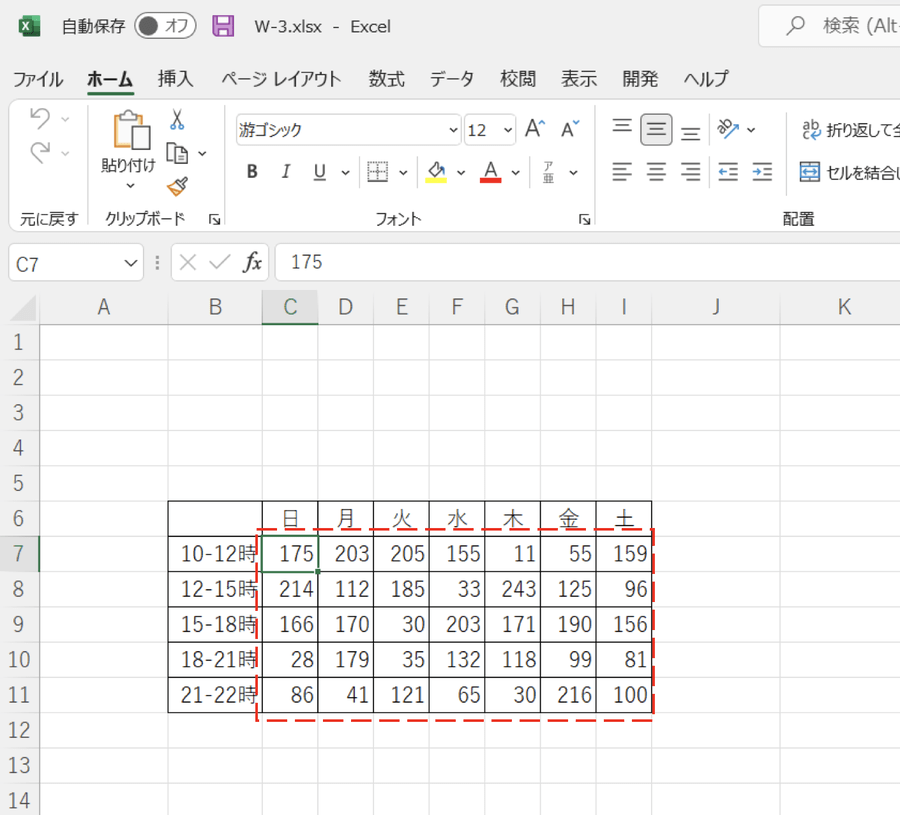
Task: Select cell G8 containing 243
Action: (x=512, y=589)
